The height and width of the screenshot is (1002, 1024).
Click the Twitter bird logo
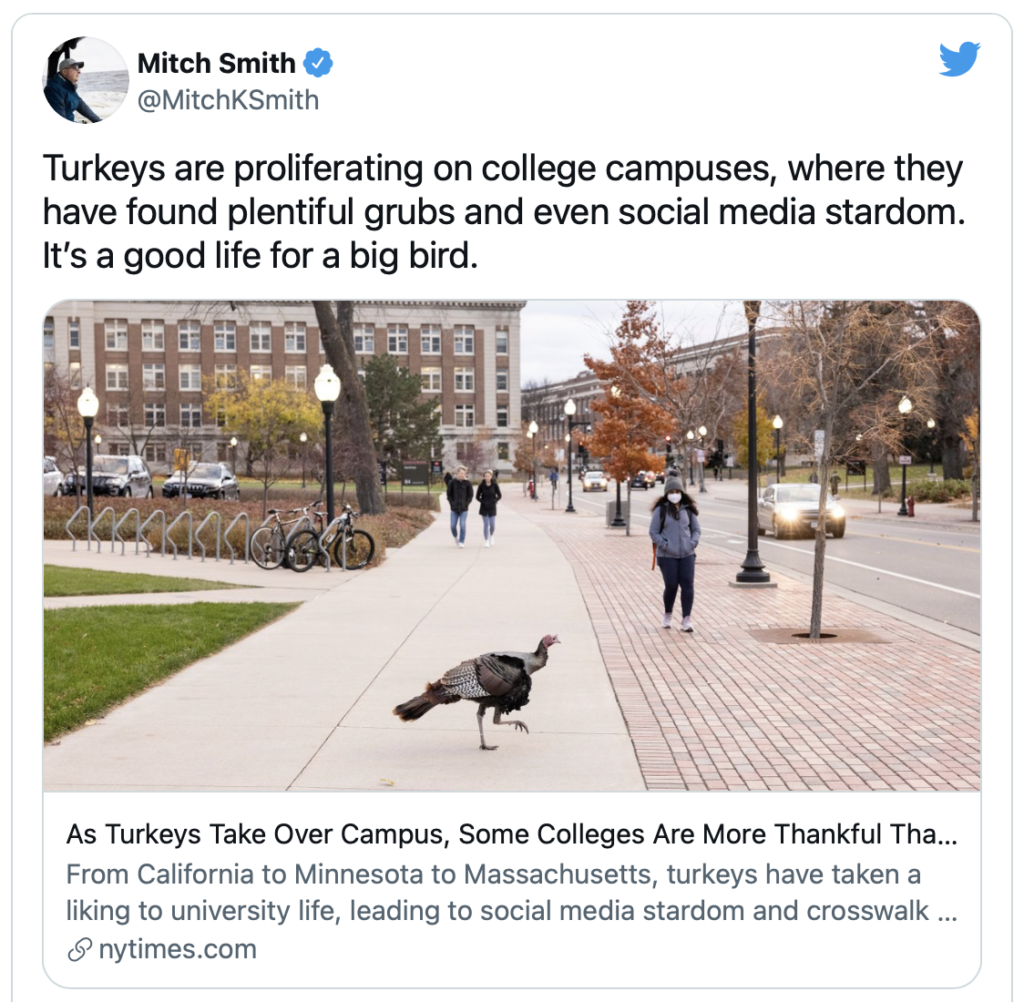(x=959, y=59)
